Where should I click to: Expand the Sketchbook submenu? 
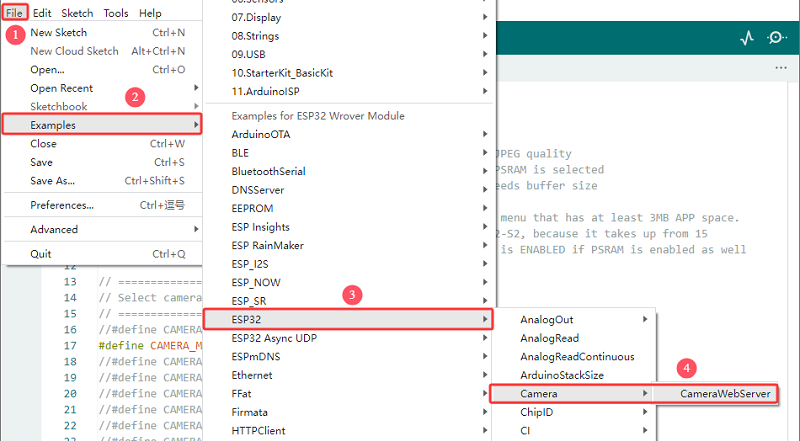point(102,106)
